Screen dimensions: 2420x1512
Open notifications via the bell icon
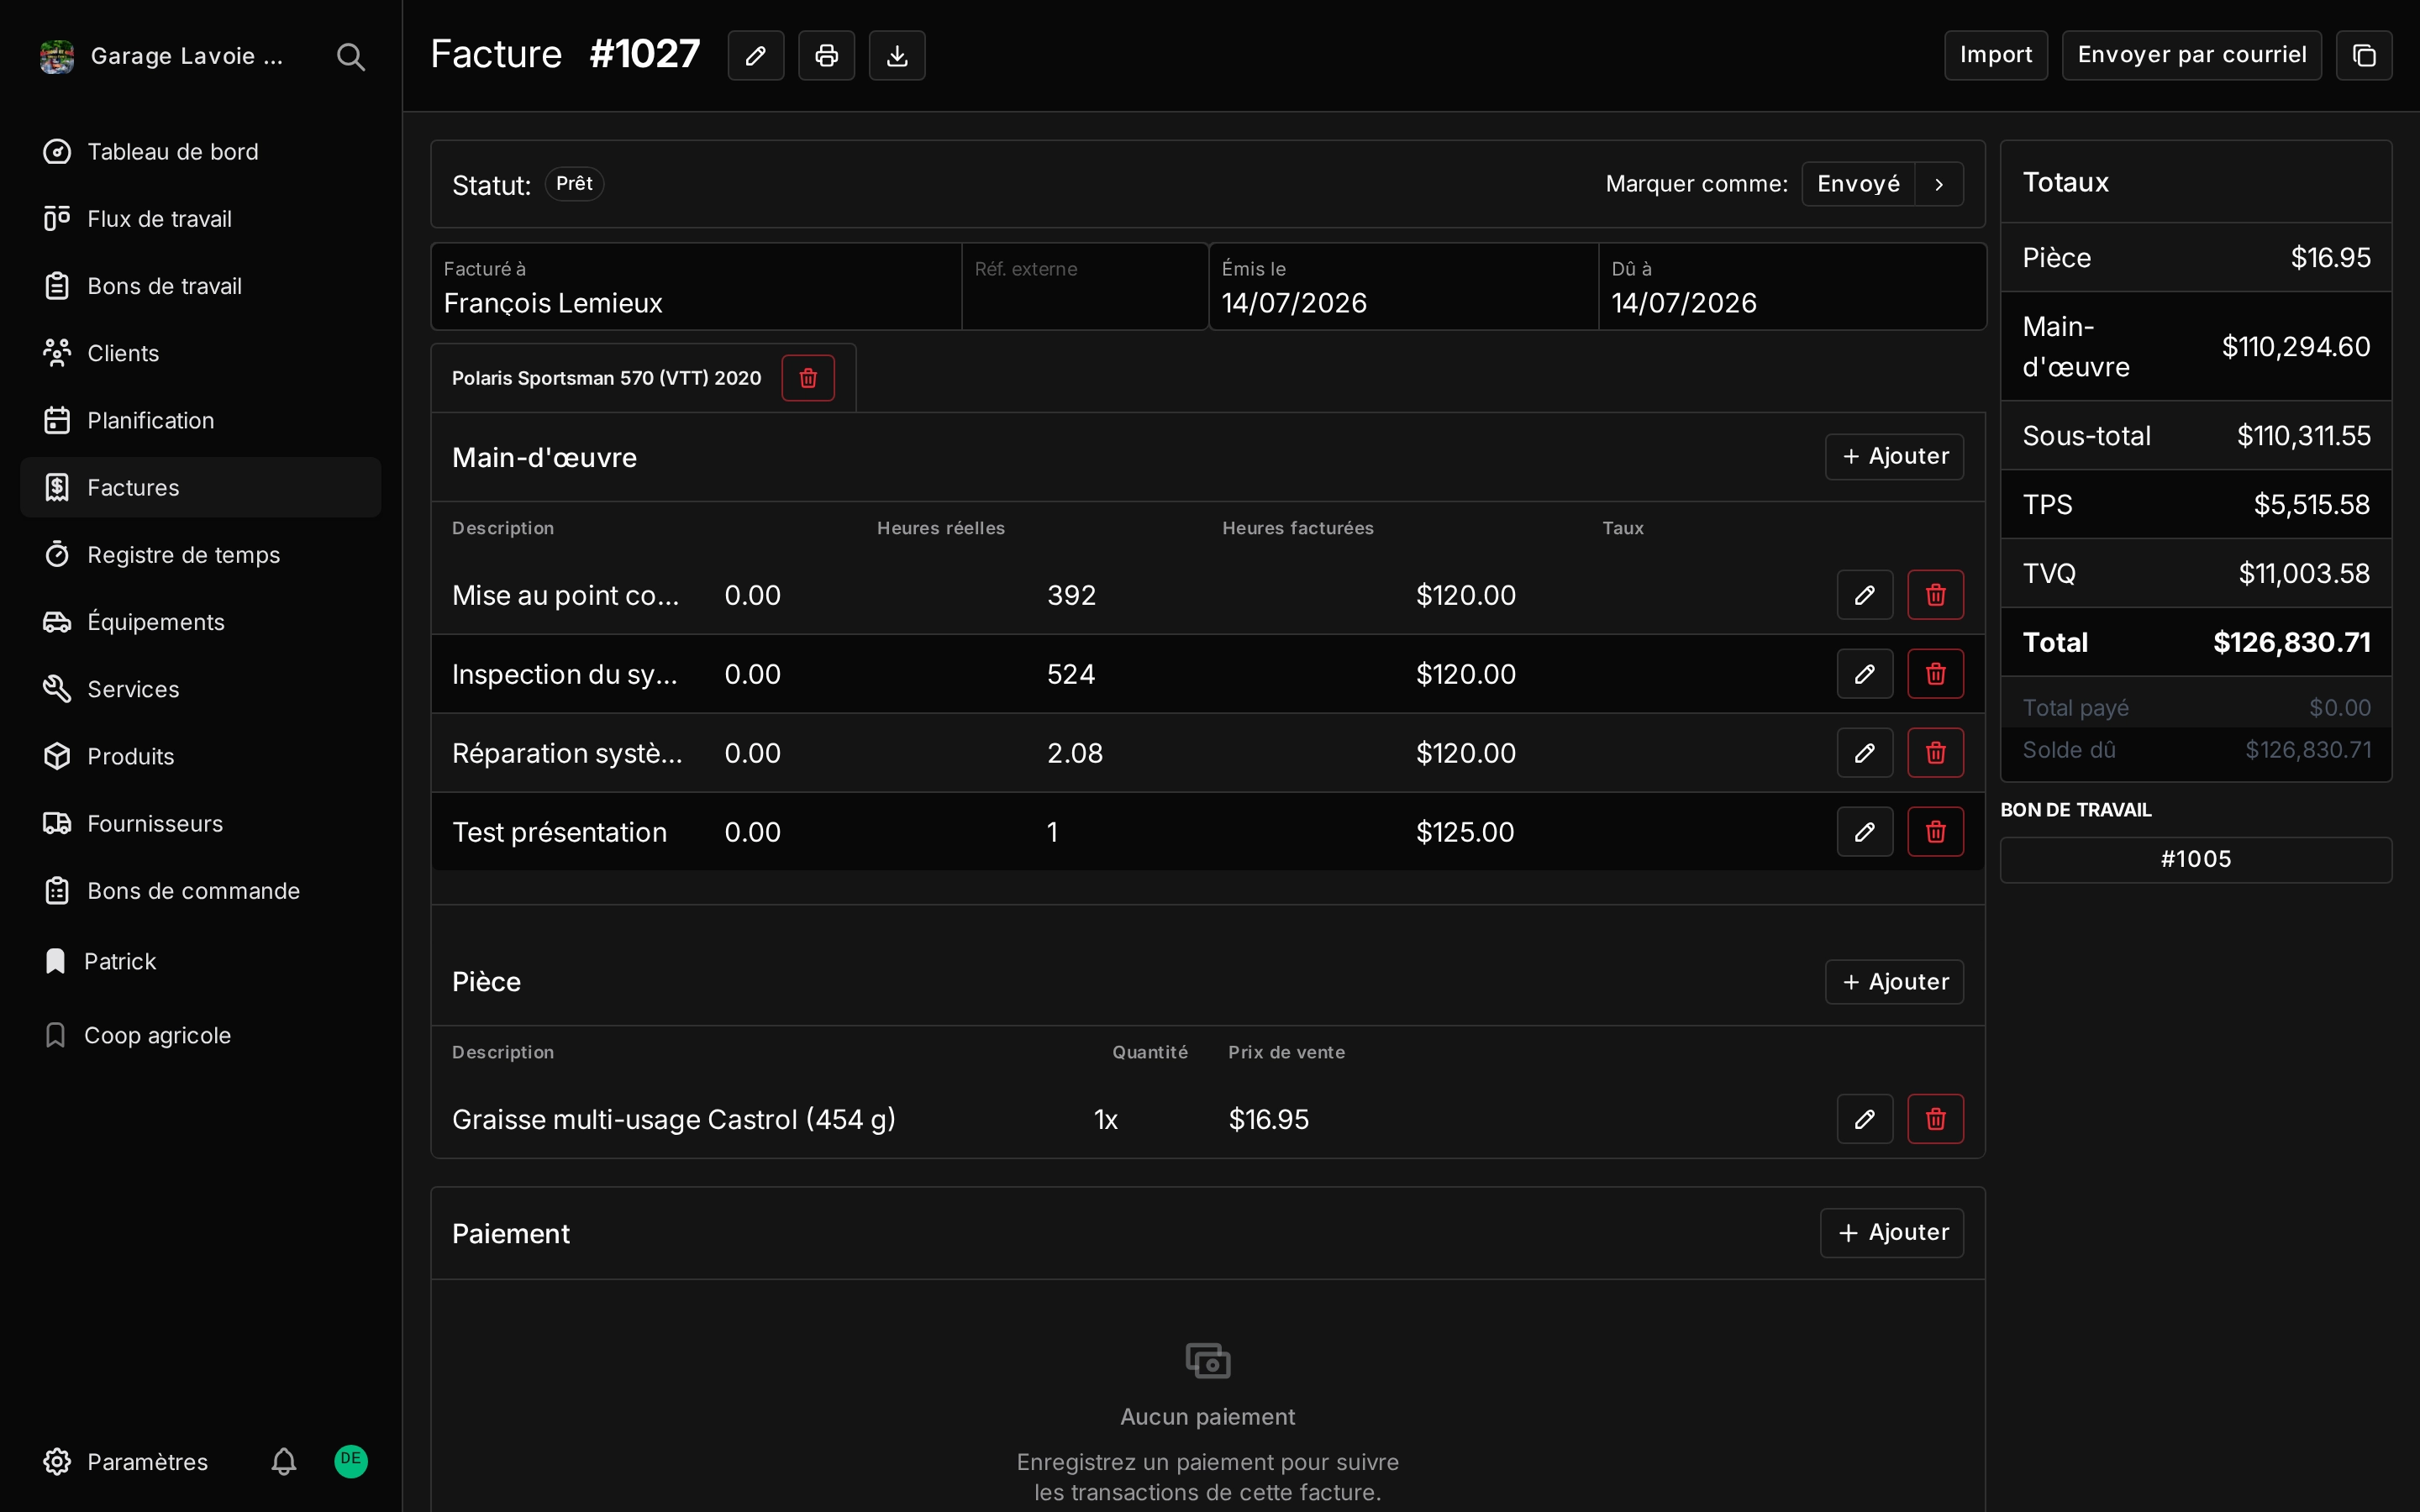point(284,1462)
